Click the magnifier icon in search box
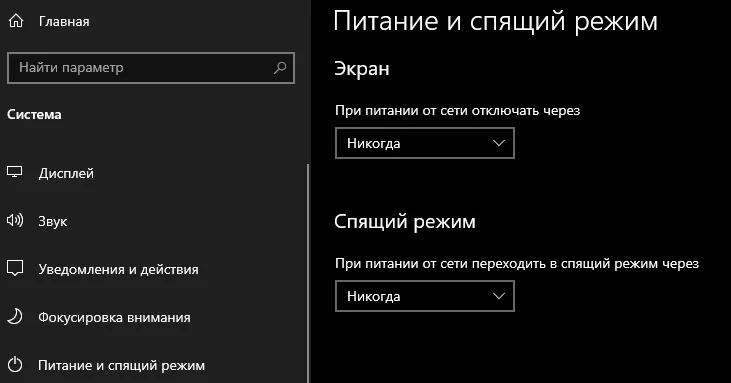731x383 pixels. pos(280,68)
